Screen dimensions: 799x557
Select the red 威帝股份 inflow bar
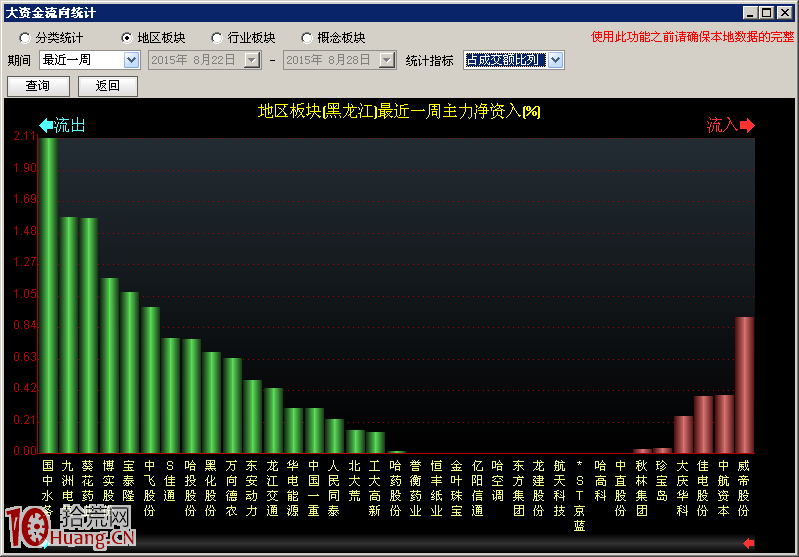point(744,385)
